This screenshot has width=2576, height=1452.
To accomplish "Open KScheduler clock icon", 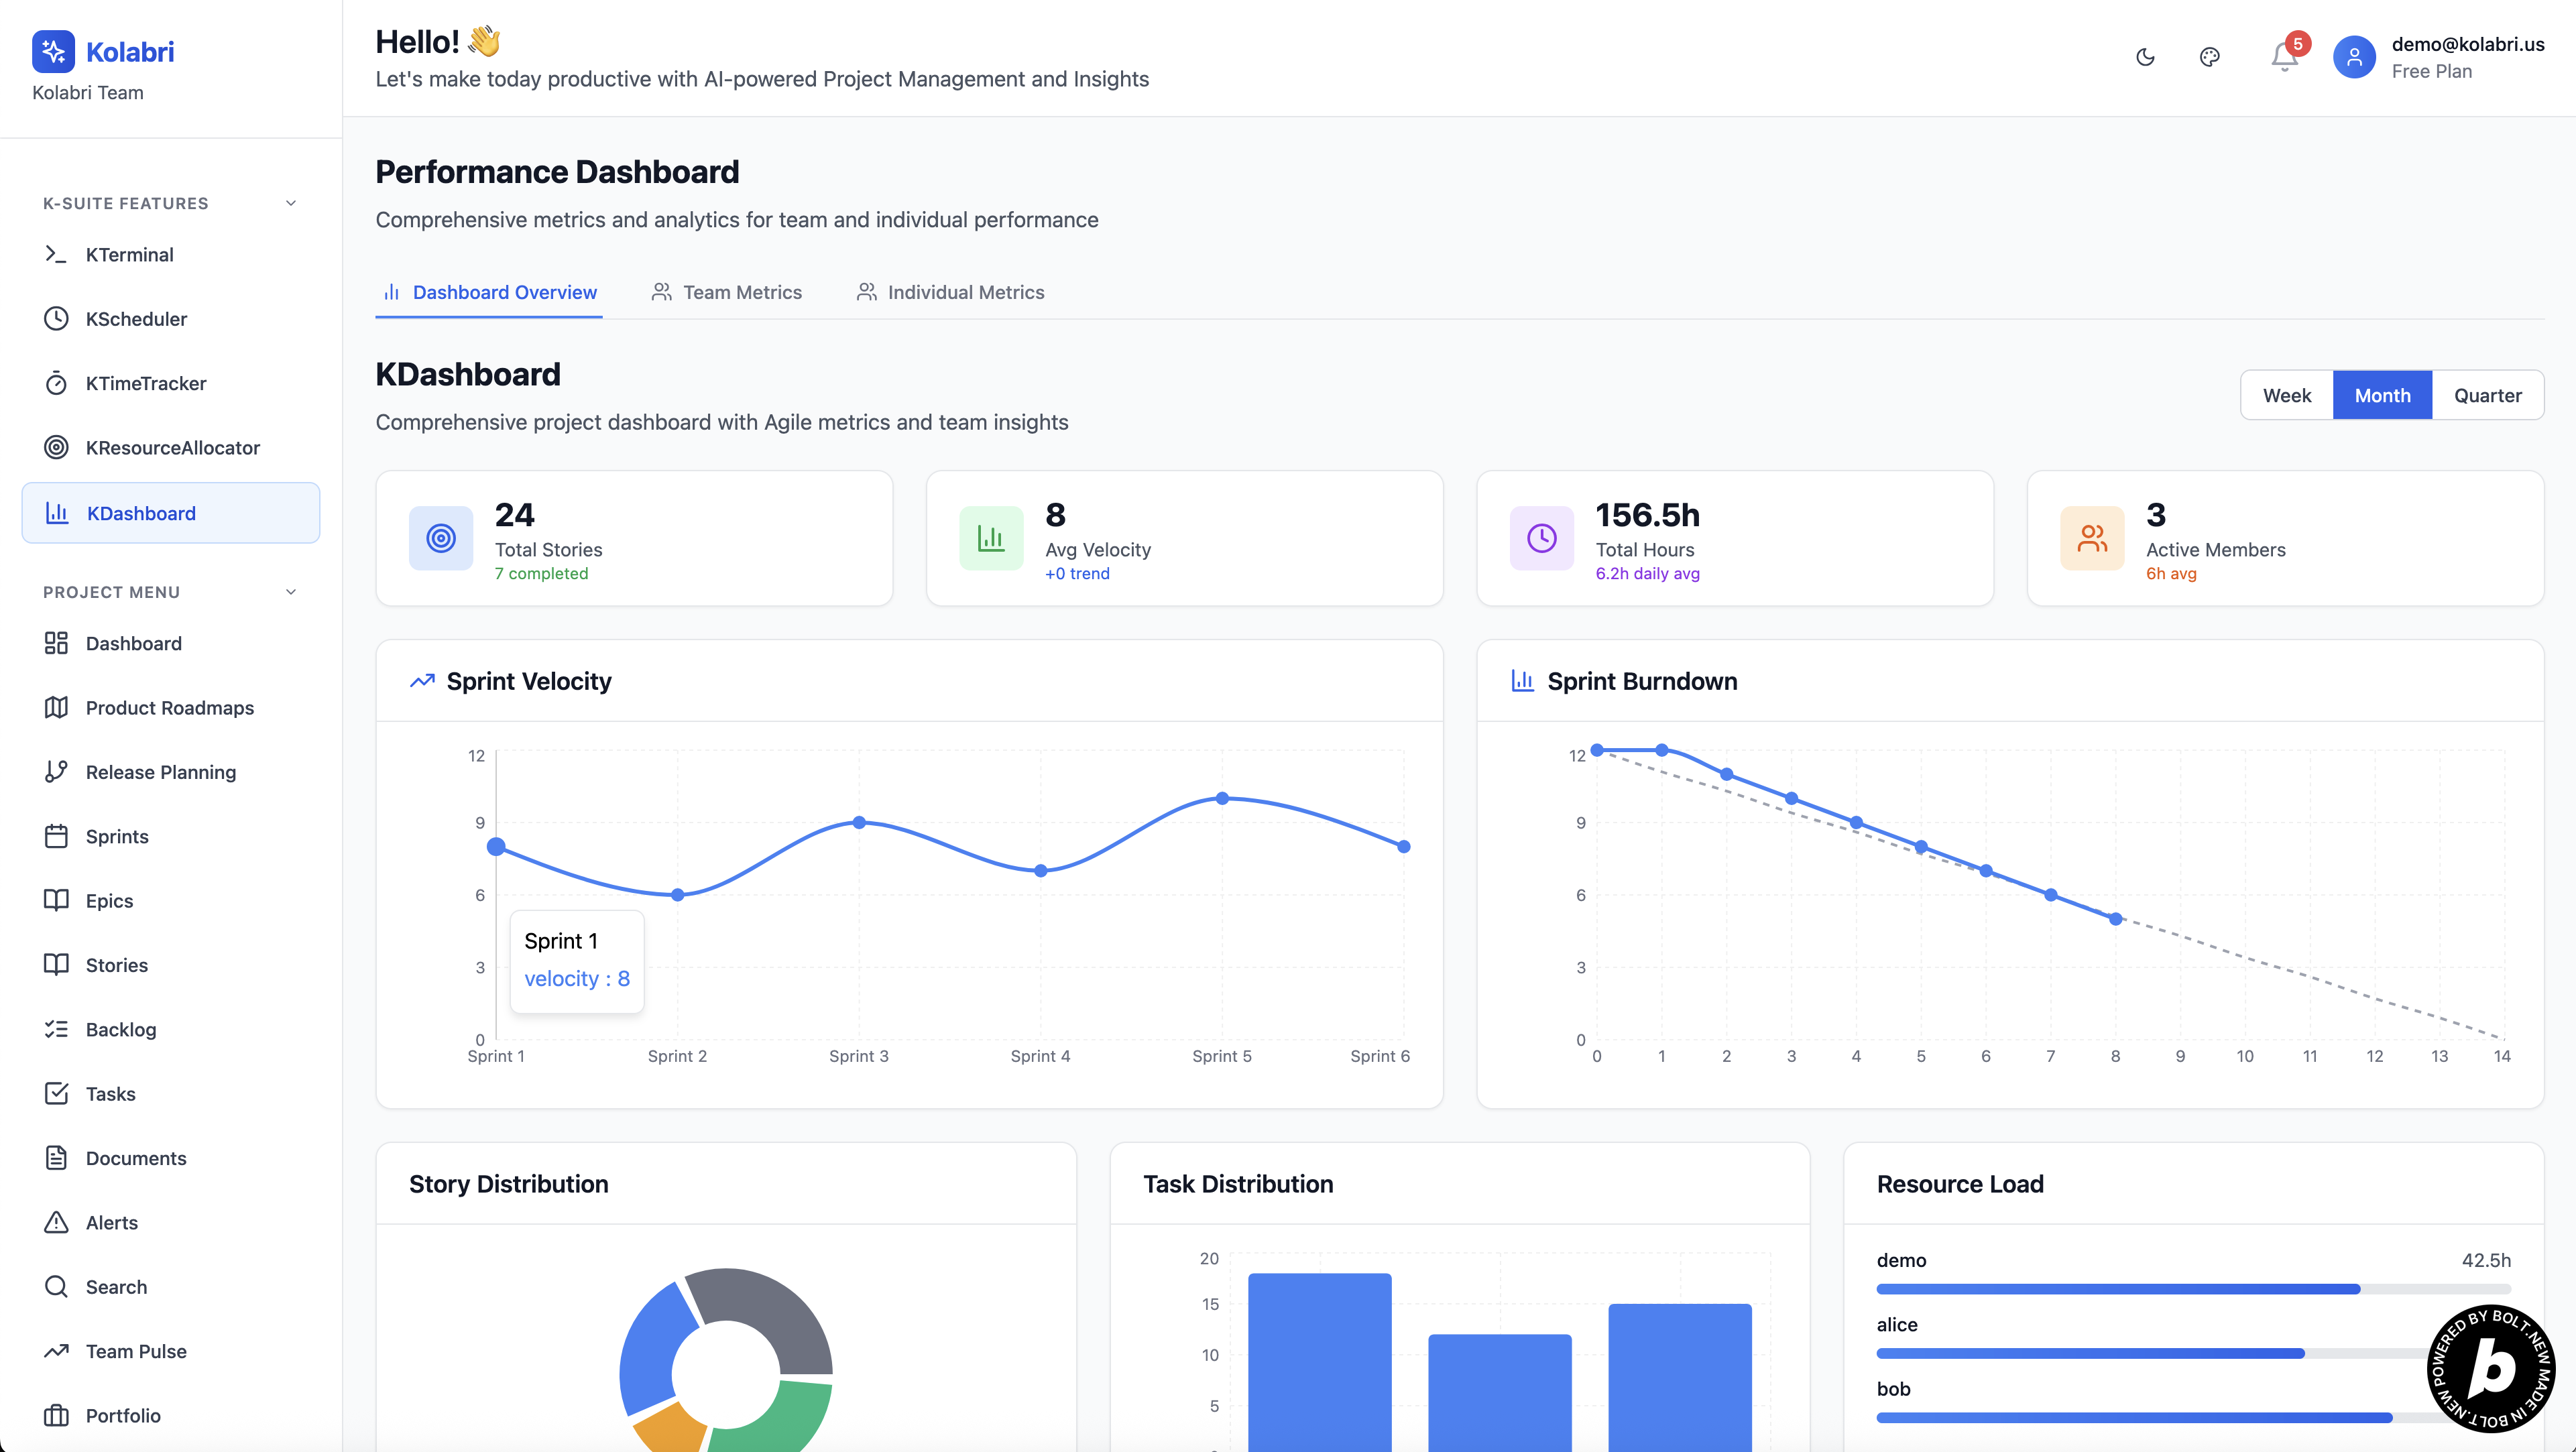I will pyautogui.click(x=57, y=319).
